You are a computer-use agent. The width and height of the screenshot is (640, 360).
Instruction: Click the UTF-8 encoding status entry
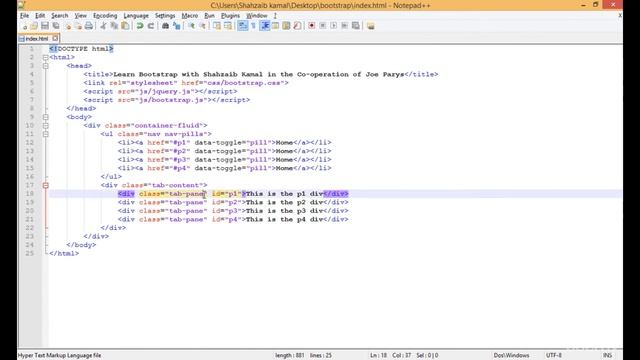(x=554, y=355)
